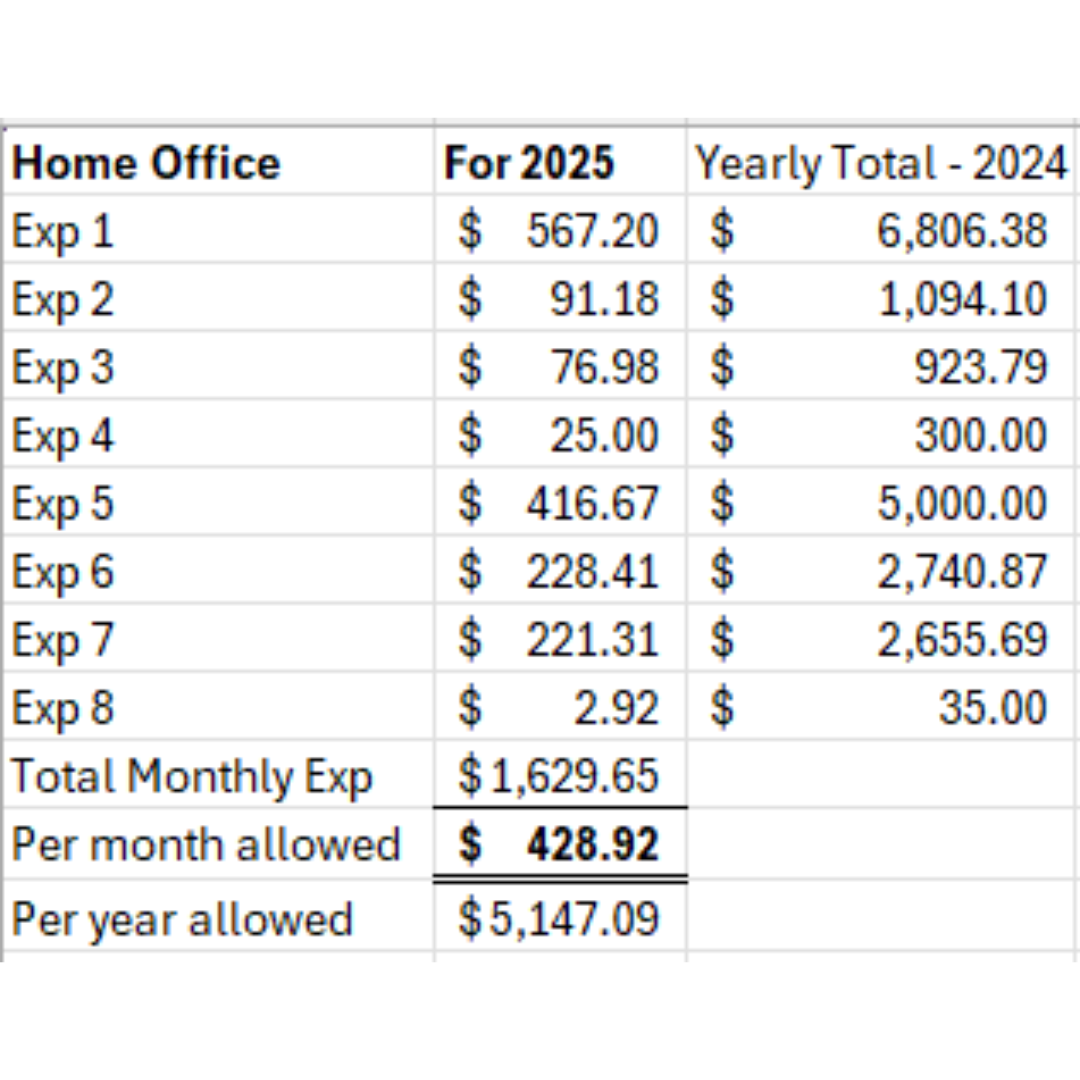Click the 1,094.10 yearly total cell
Viewport: 1080px width, 1080px height.
pyautogui.click(x=961, y=299)
